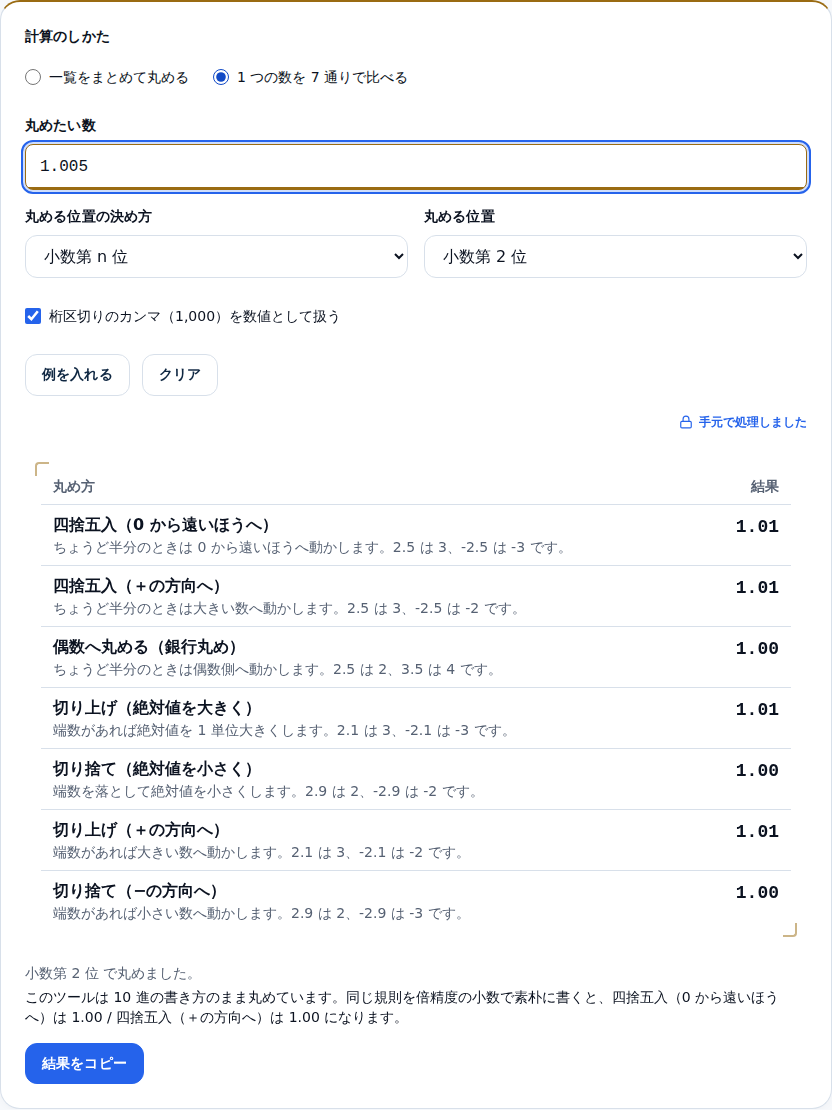832x1110 pixels.
Task: Toggle the 桁区切りのカンマ checkbox
Action: point(33,316)
